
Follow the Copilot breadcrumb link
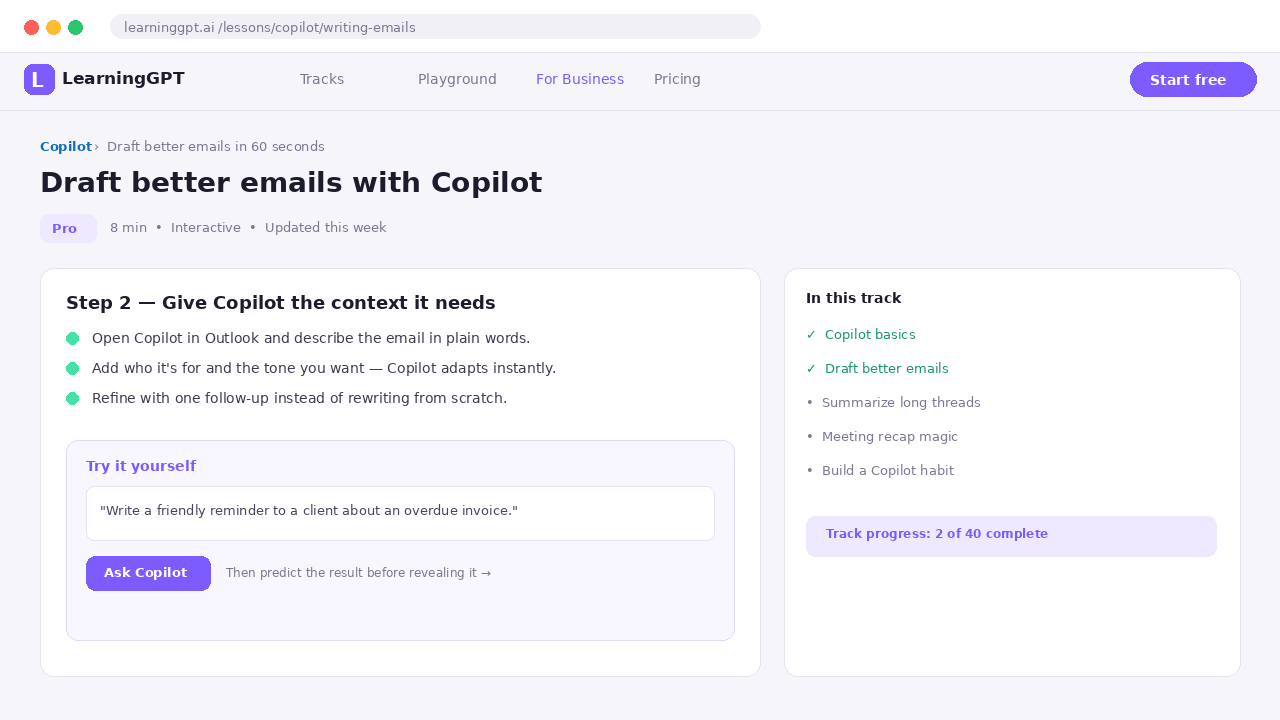pyautogui.click(x=66, y=147)
